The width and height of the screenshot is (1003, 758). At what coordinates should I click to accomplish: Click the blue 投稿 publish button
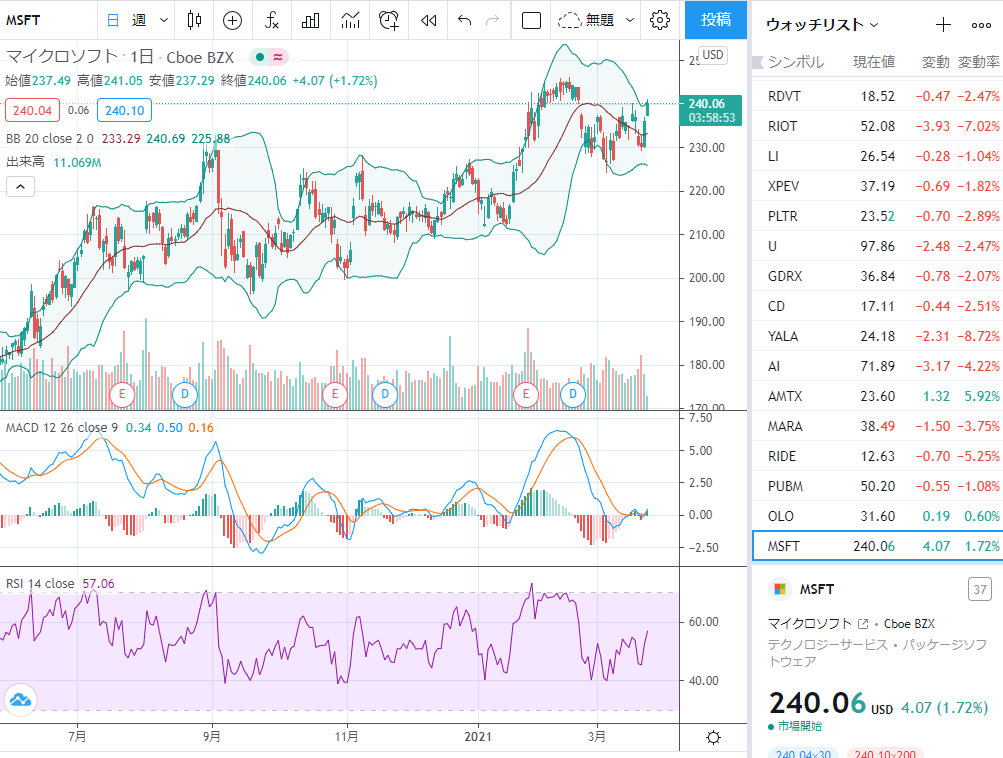pos(716,20)
